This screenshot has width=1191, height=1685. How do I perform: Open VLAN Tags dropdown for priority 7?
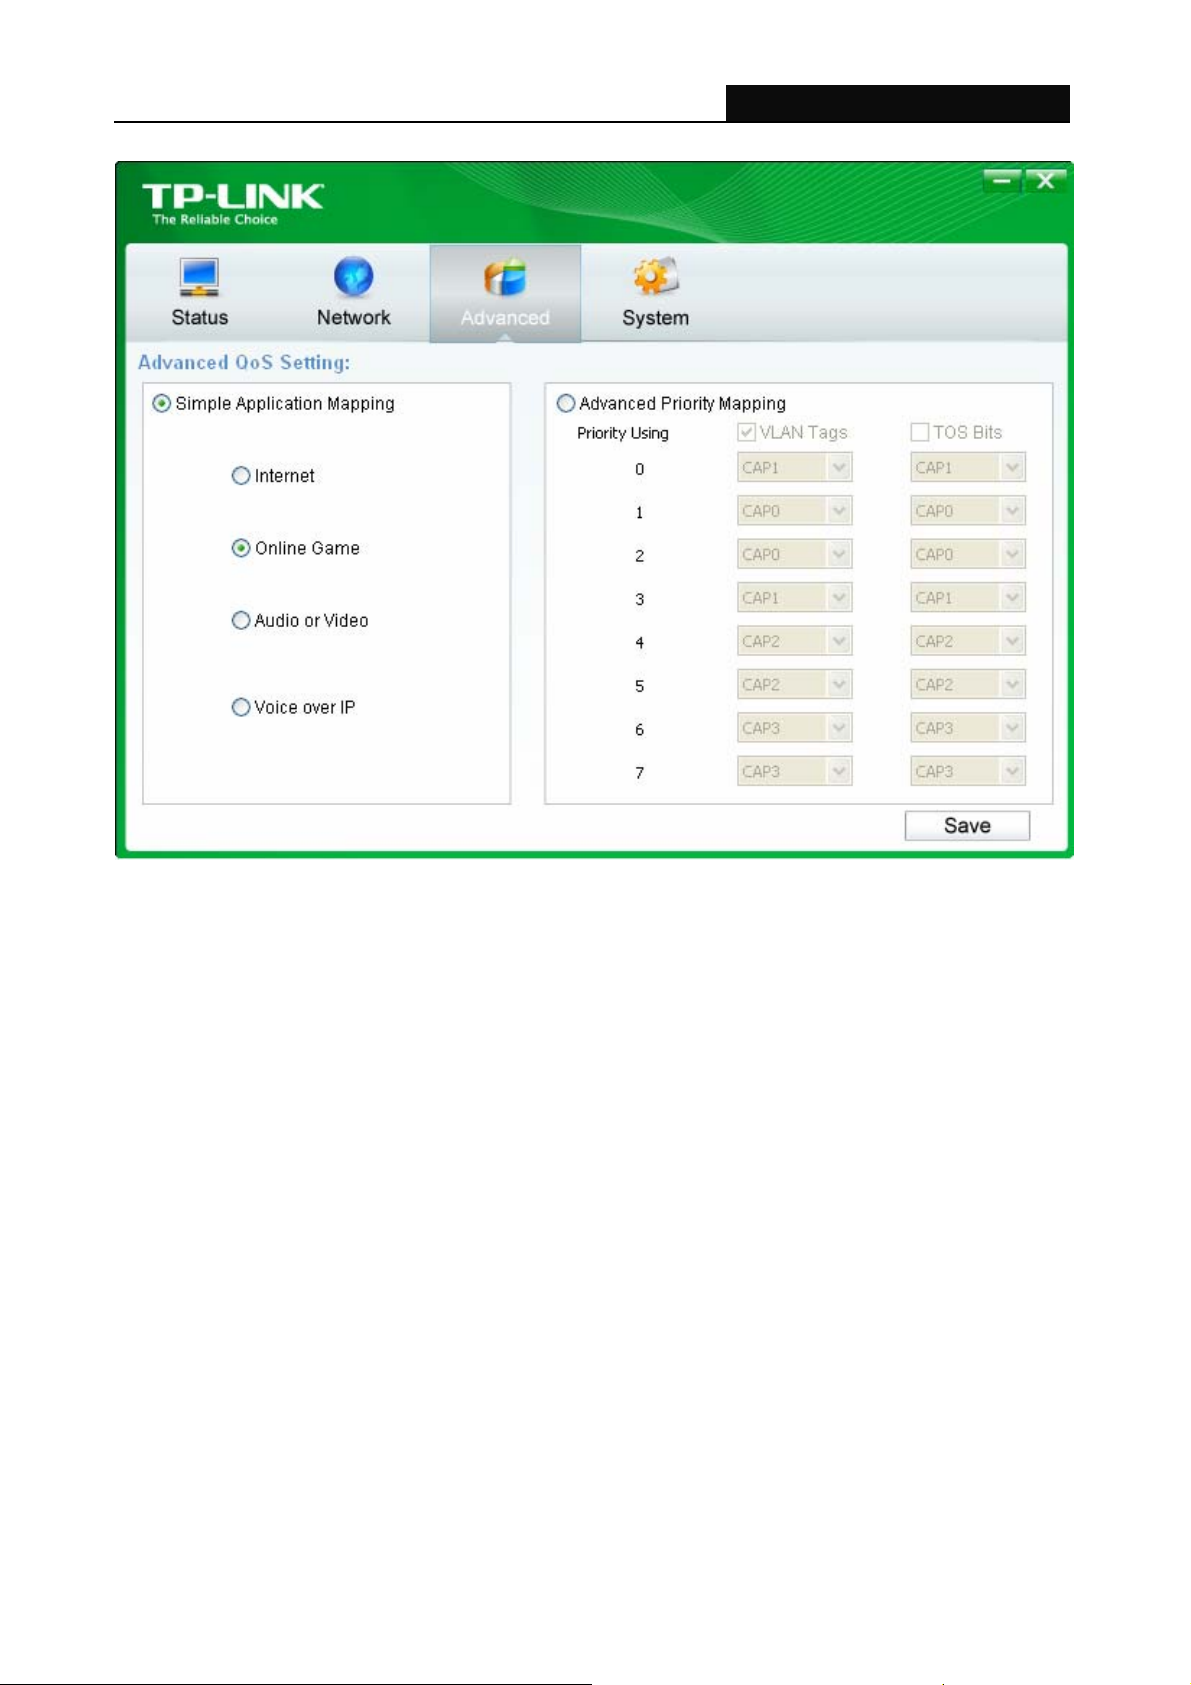tap(795, 771)
